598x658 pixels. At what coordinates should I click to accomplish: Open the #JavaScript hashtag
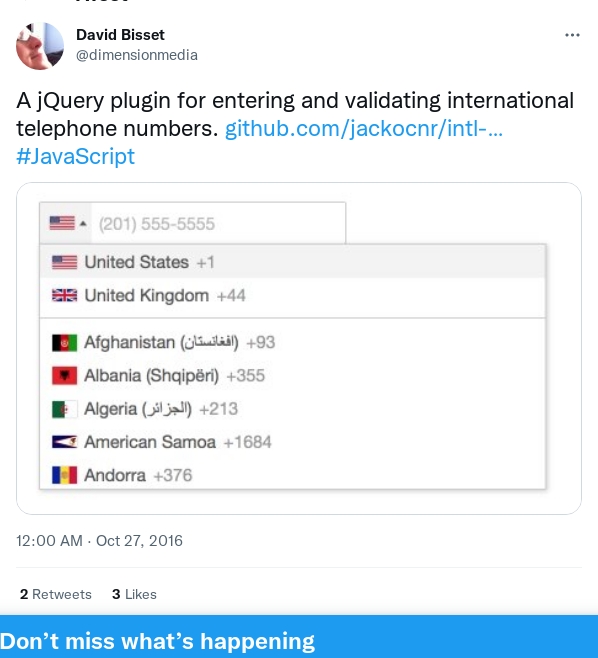pyautogui.click(x=76, y=157)
